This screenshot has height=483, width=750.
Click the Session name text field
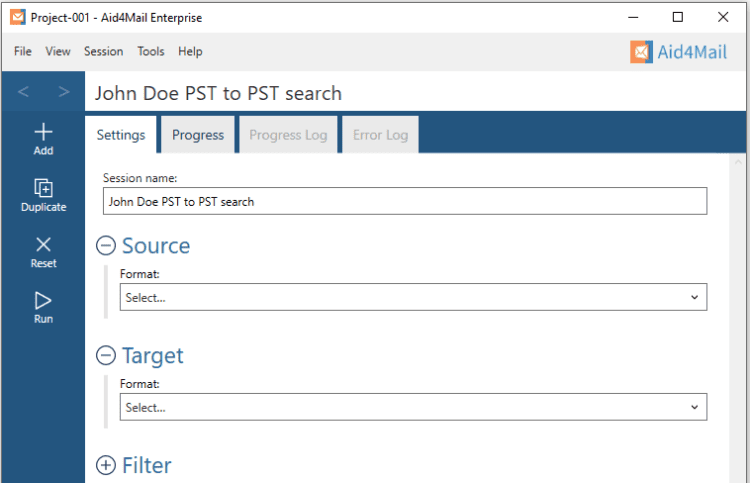pos(405,201)
